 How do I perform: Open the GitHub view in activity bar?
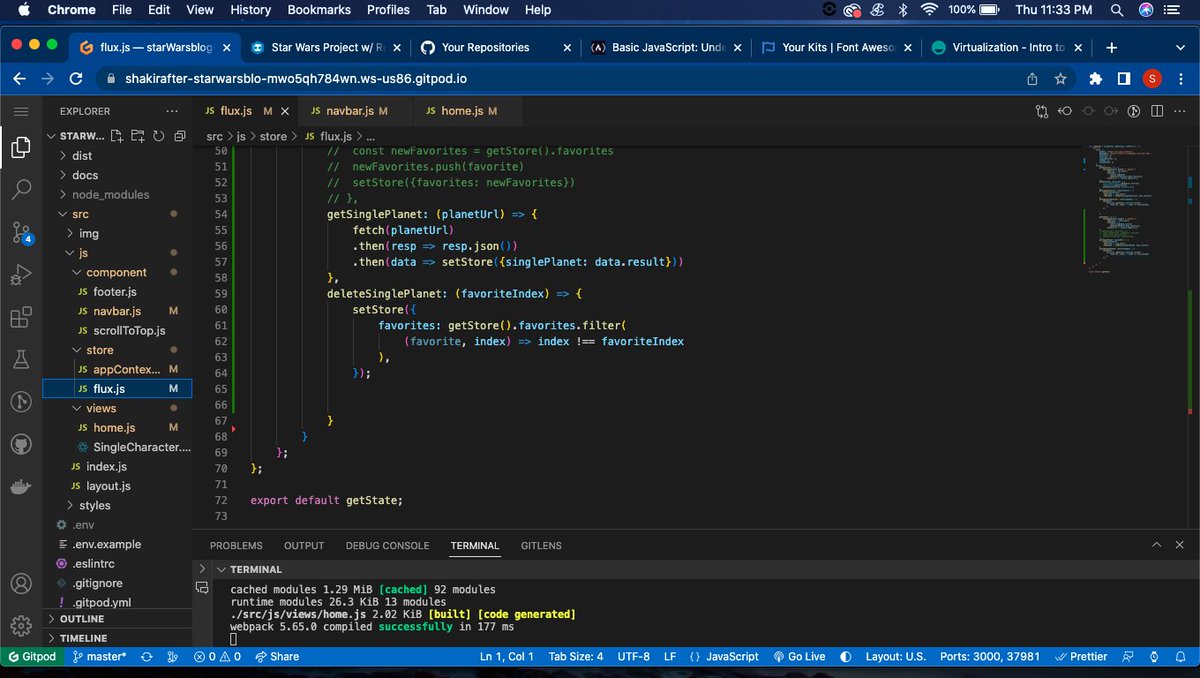tap(21, 445)
